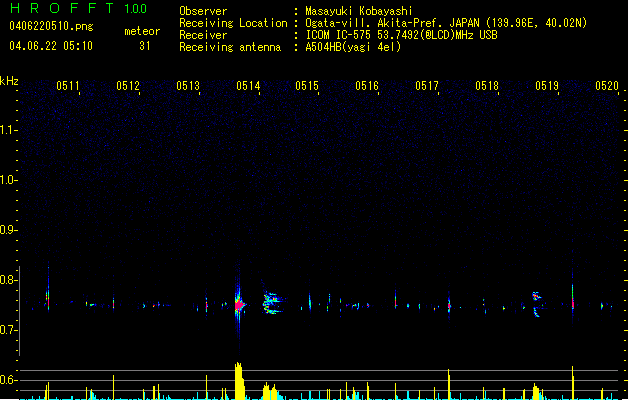Viewport: 629px width, 400px height.
Task: Click the 0.9 kHz axis label
Action: point(8,230)
